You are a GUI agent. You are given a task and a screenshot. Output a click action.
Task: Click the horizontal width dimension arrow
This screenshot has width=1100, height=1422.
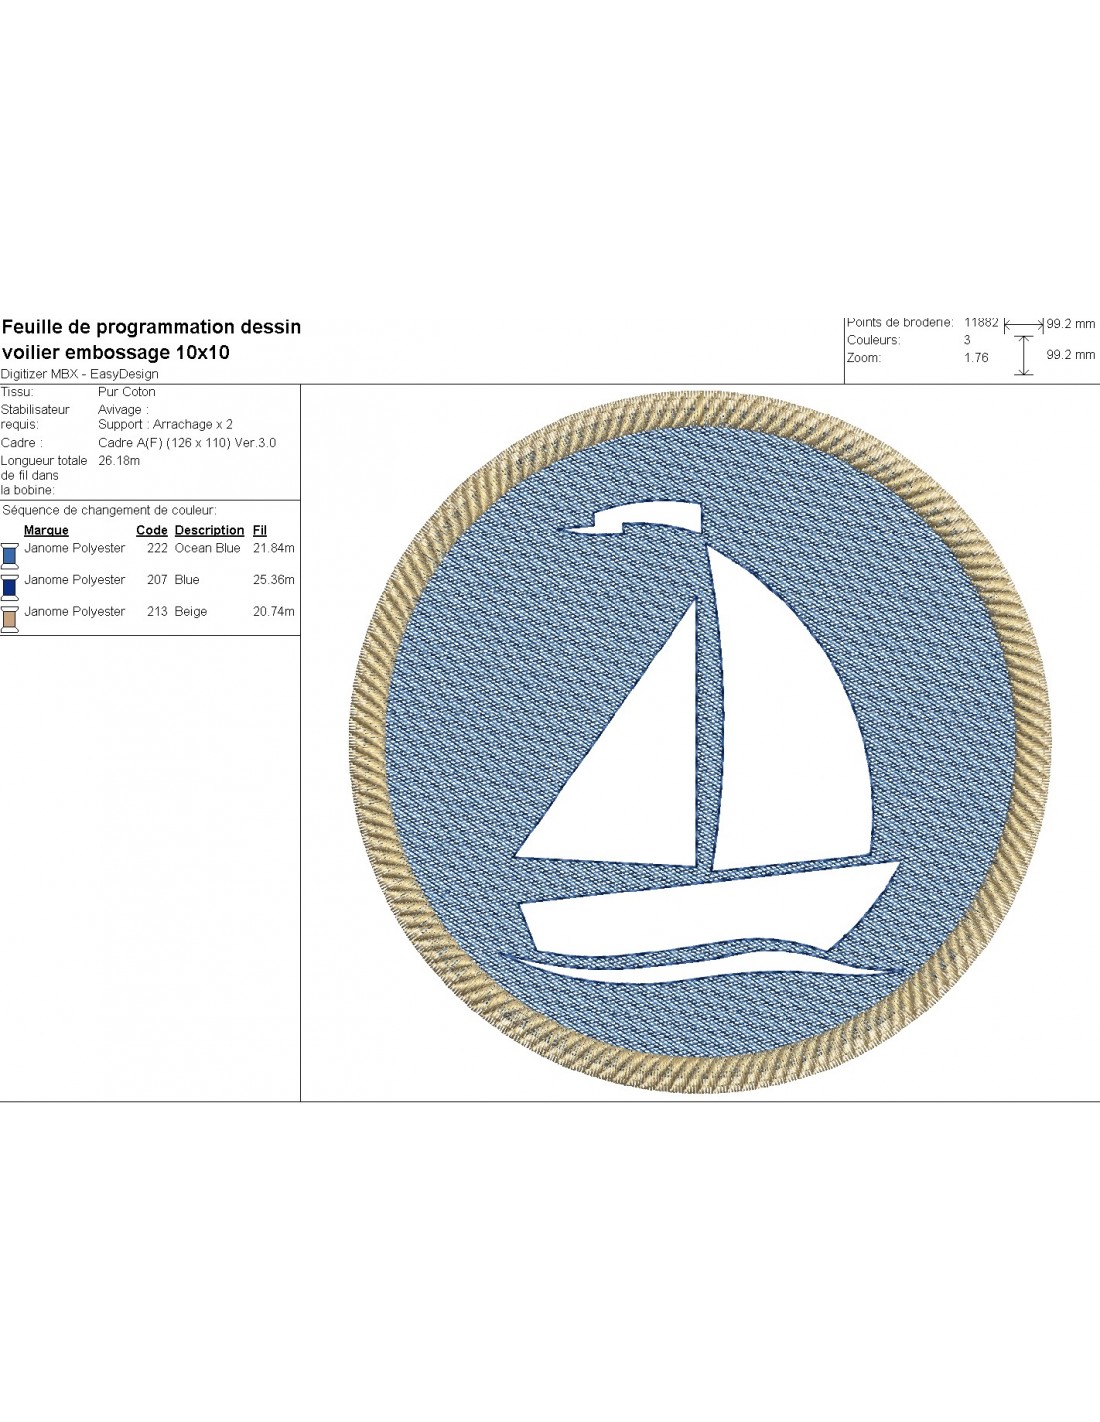1023,325
